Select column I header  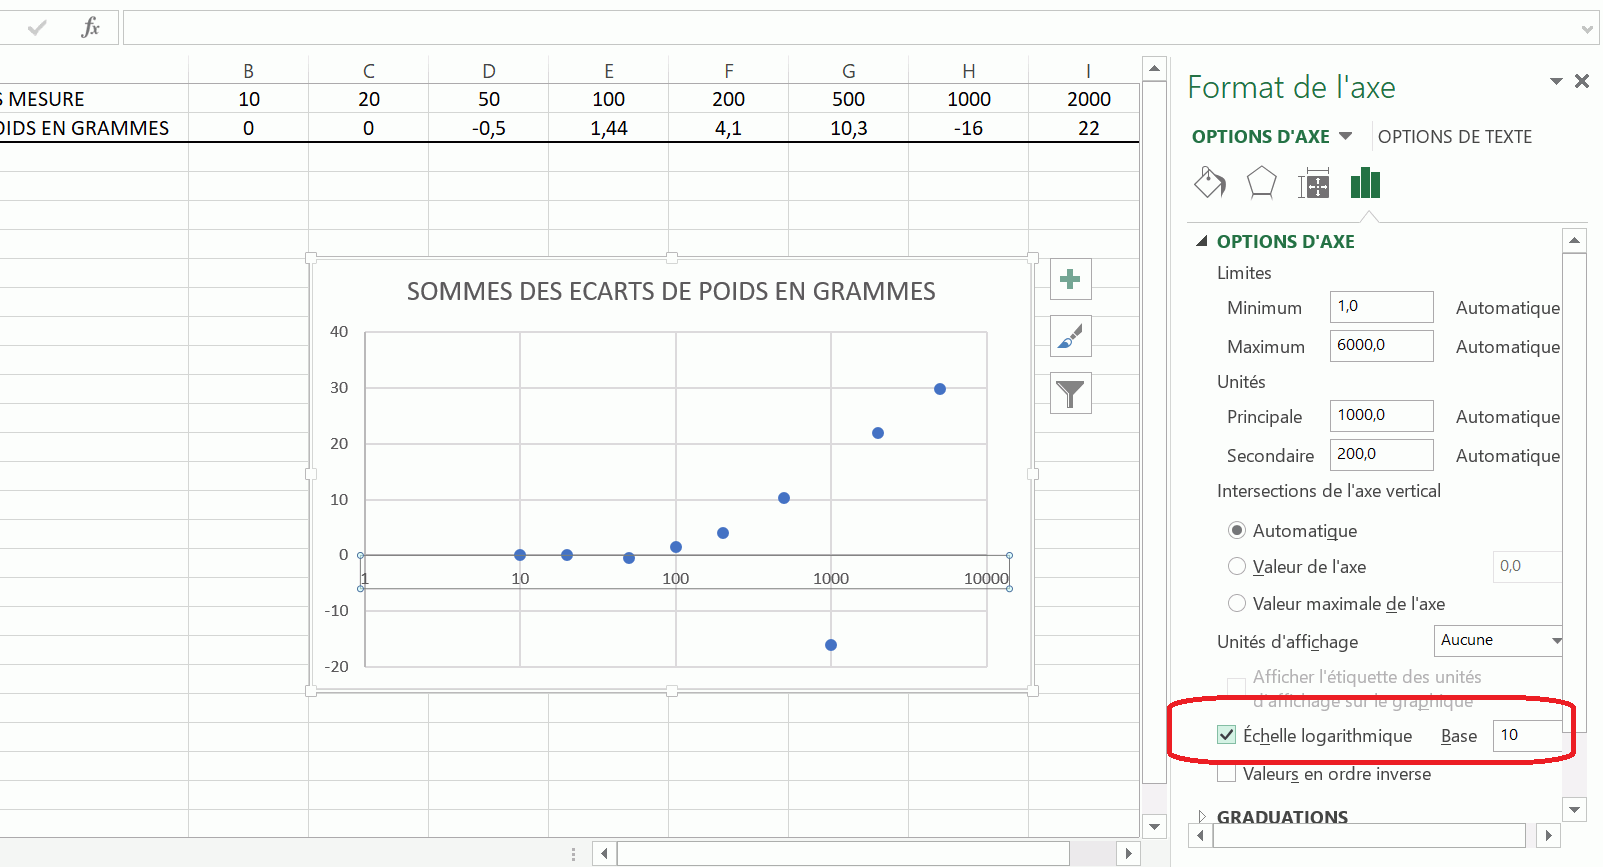click(1089, 71)
